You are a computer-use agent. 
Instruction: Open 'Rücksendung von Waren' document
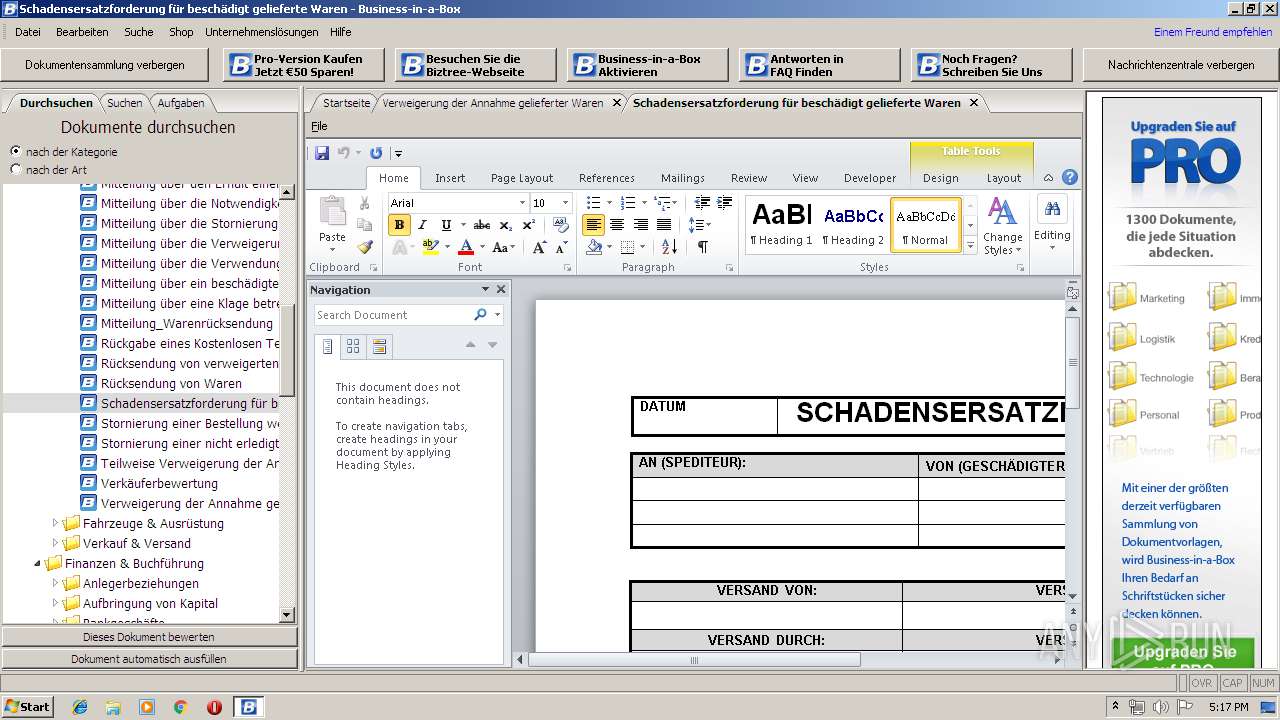pyautogui.click(x=171, y=383)
